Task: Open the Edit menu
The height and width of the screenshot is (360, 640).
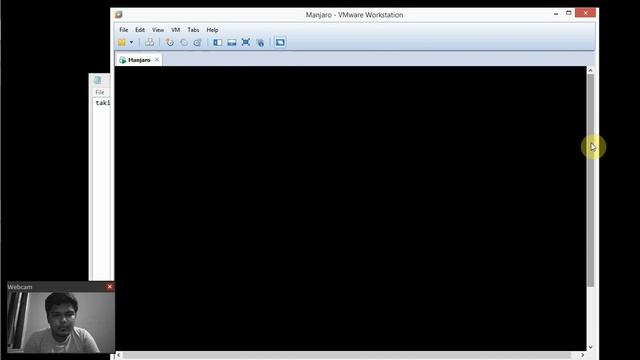Action: pyautogui.click(x=140, y=30)
